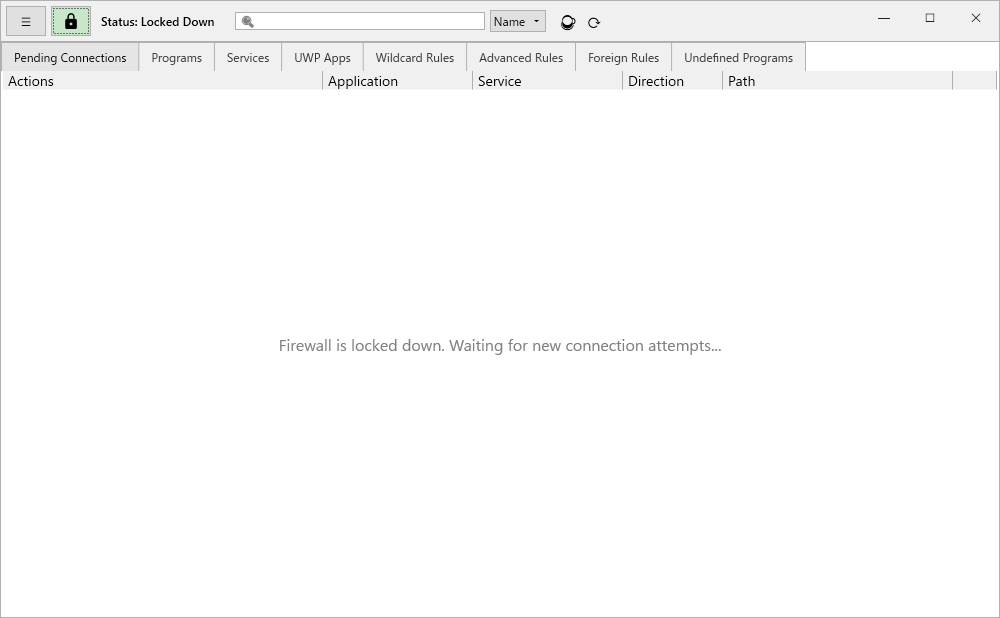Click the 'Firewall is locked down' message

(x=500, y=346)
